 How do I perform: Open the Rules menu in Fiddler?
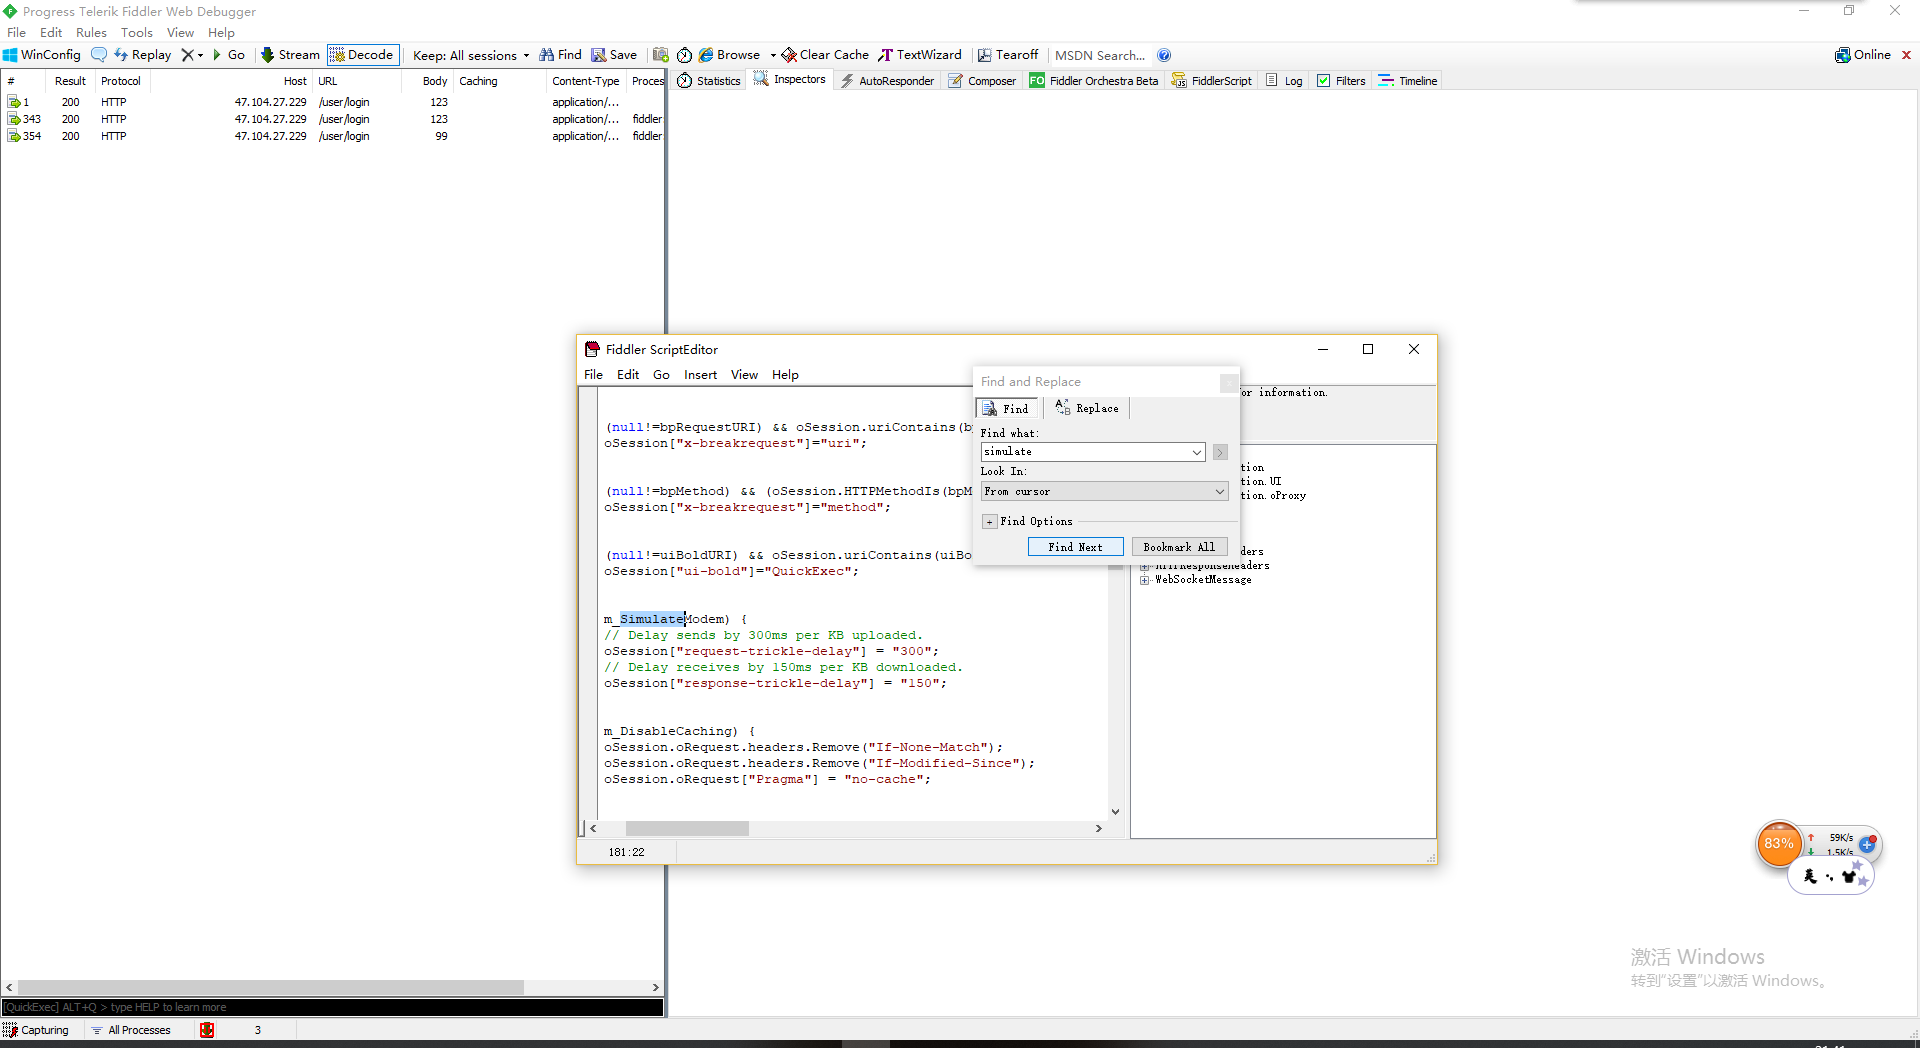coord(91,33)
